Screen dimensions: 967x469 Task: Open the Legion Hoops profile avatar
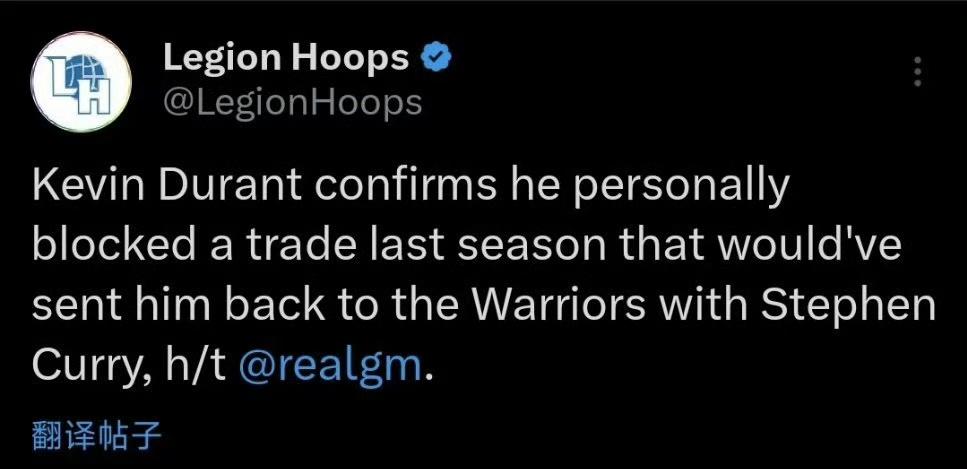pyautogui.click(x=81, y=82)
